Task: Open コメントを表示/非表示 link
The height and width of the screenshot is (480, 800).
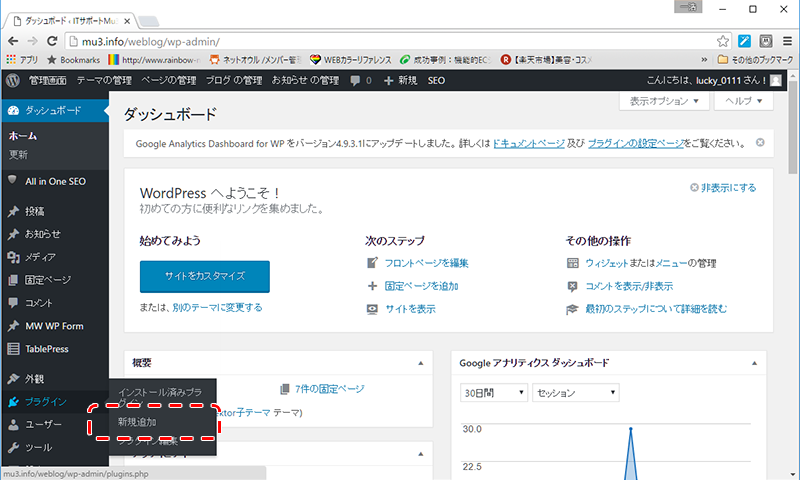Action: (629, 286)
